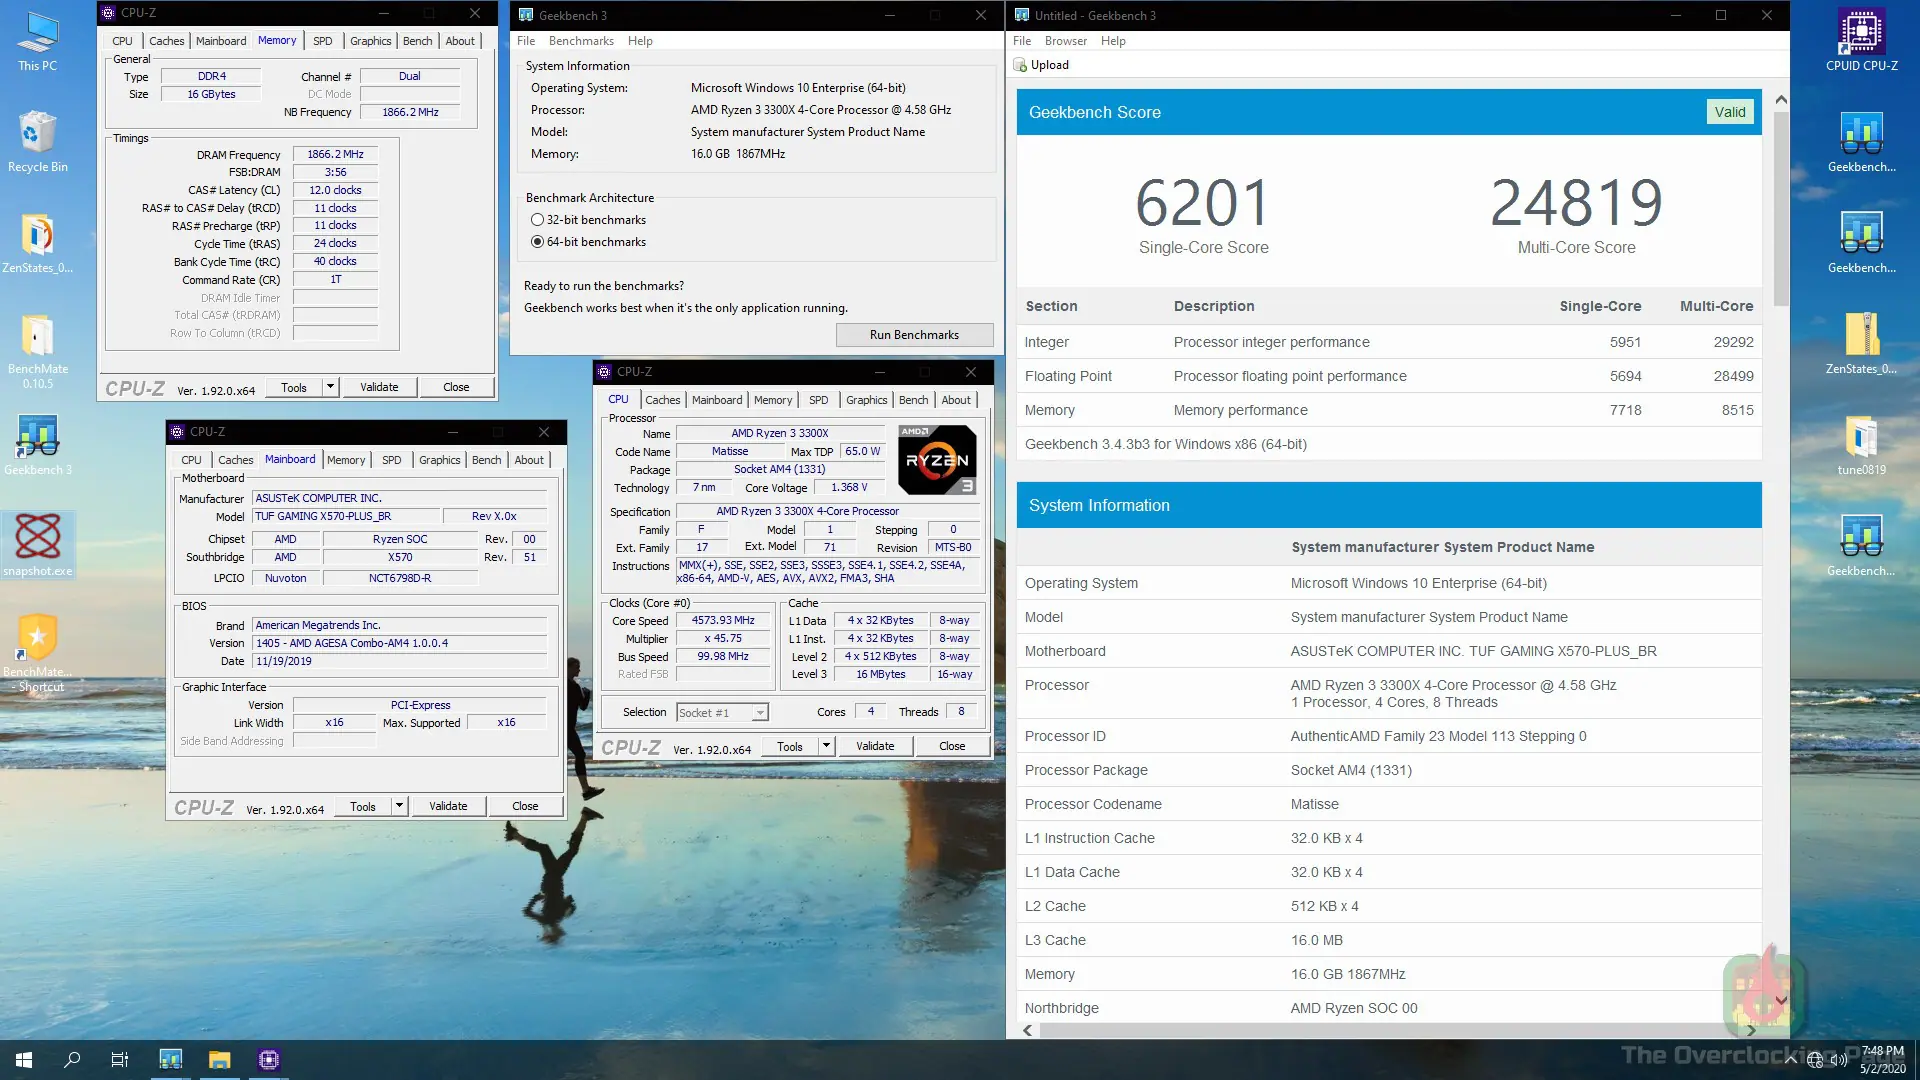Click Floating Point row in results table
1920x1080 pixels.
point(1389,376)
